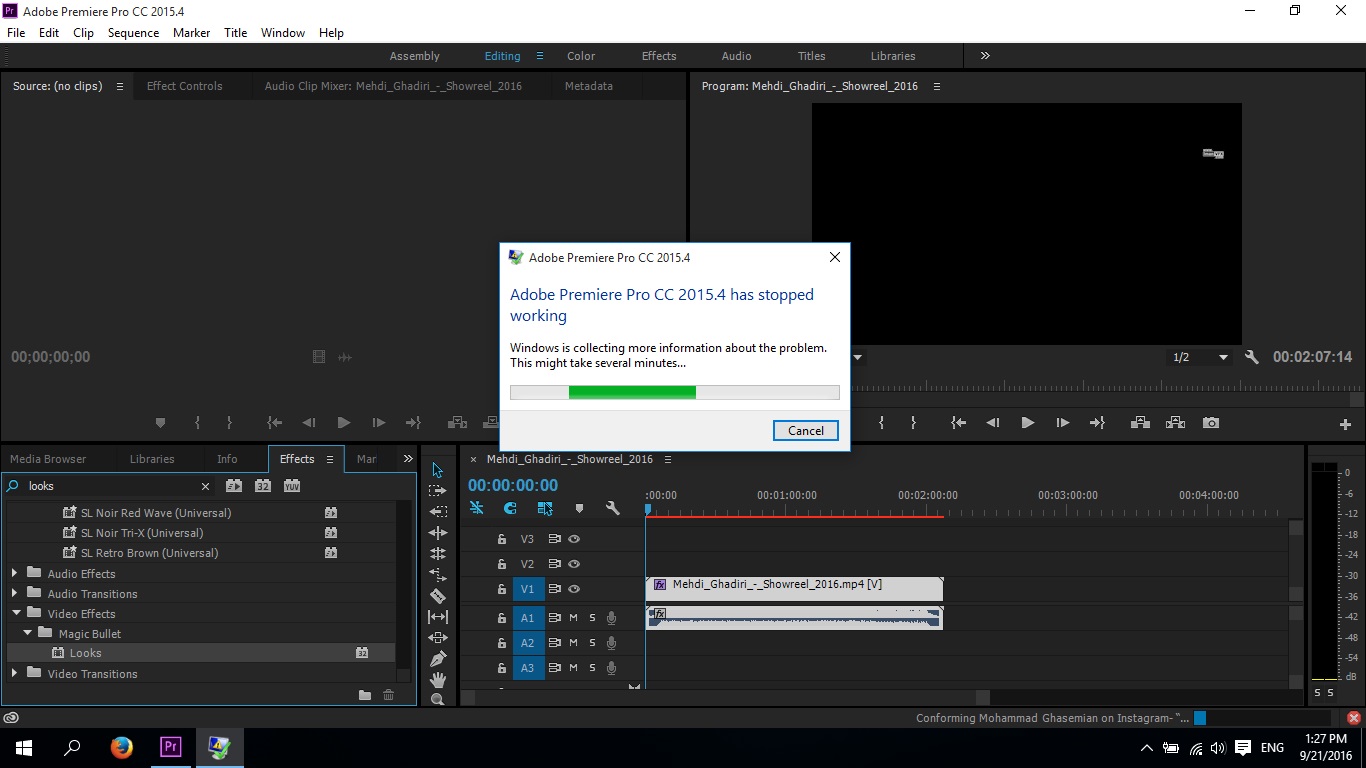
Task: Toggle YUV Effects filter
Action: [292, 486]
